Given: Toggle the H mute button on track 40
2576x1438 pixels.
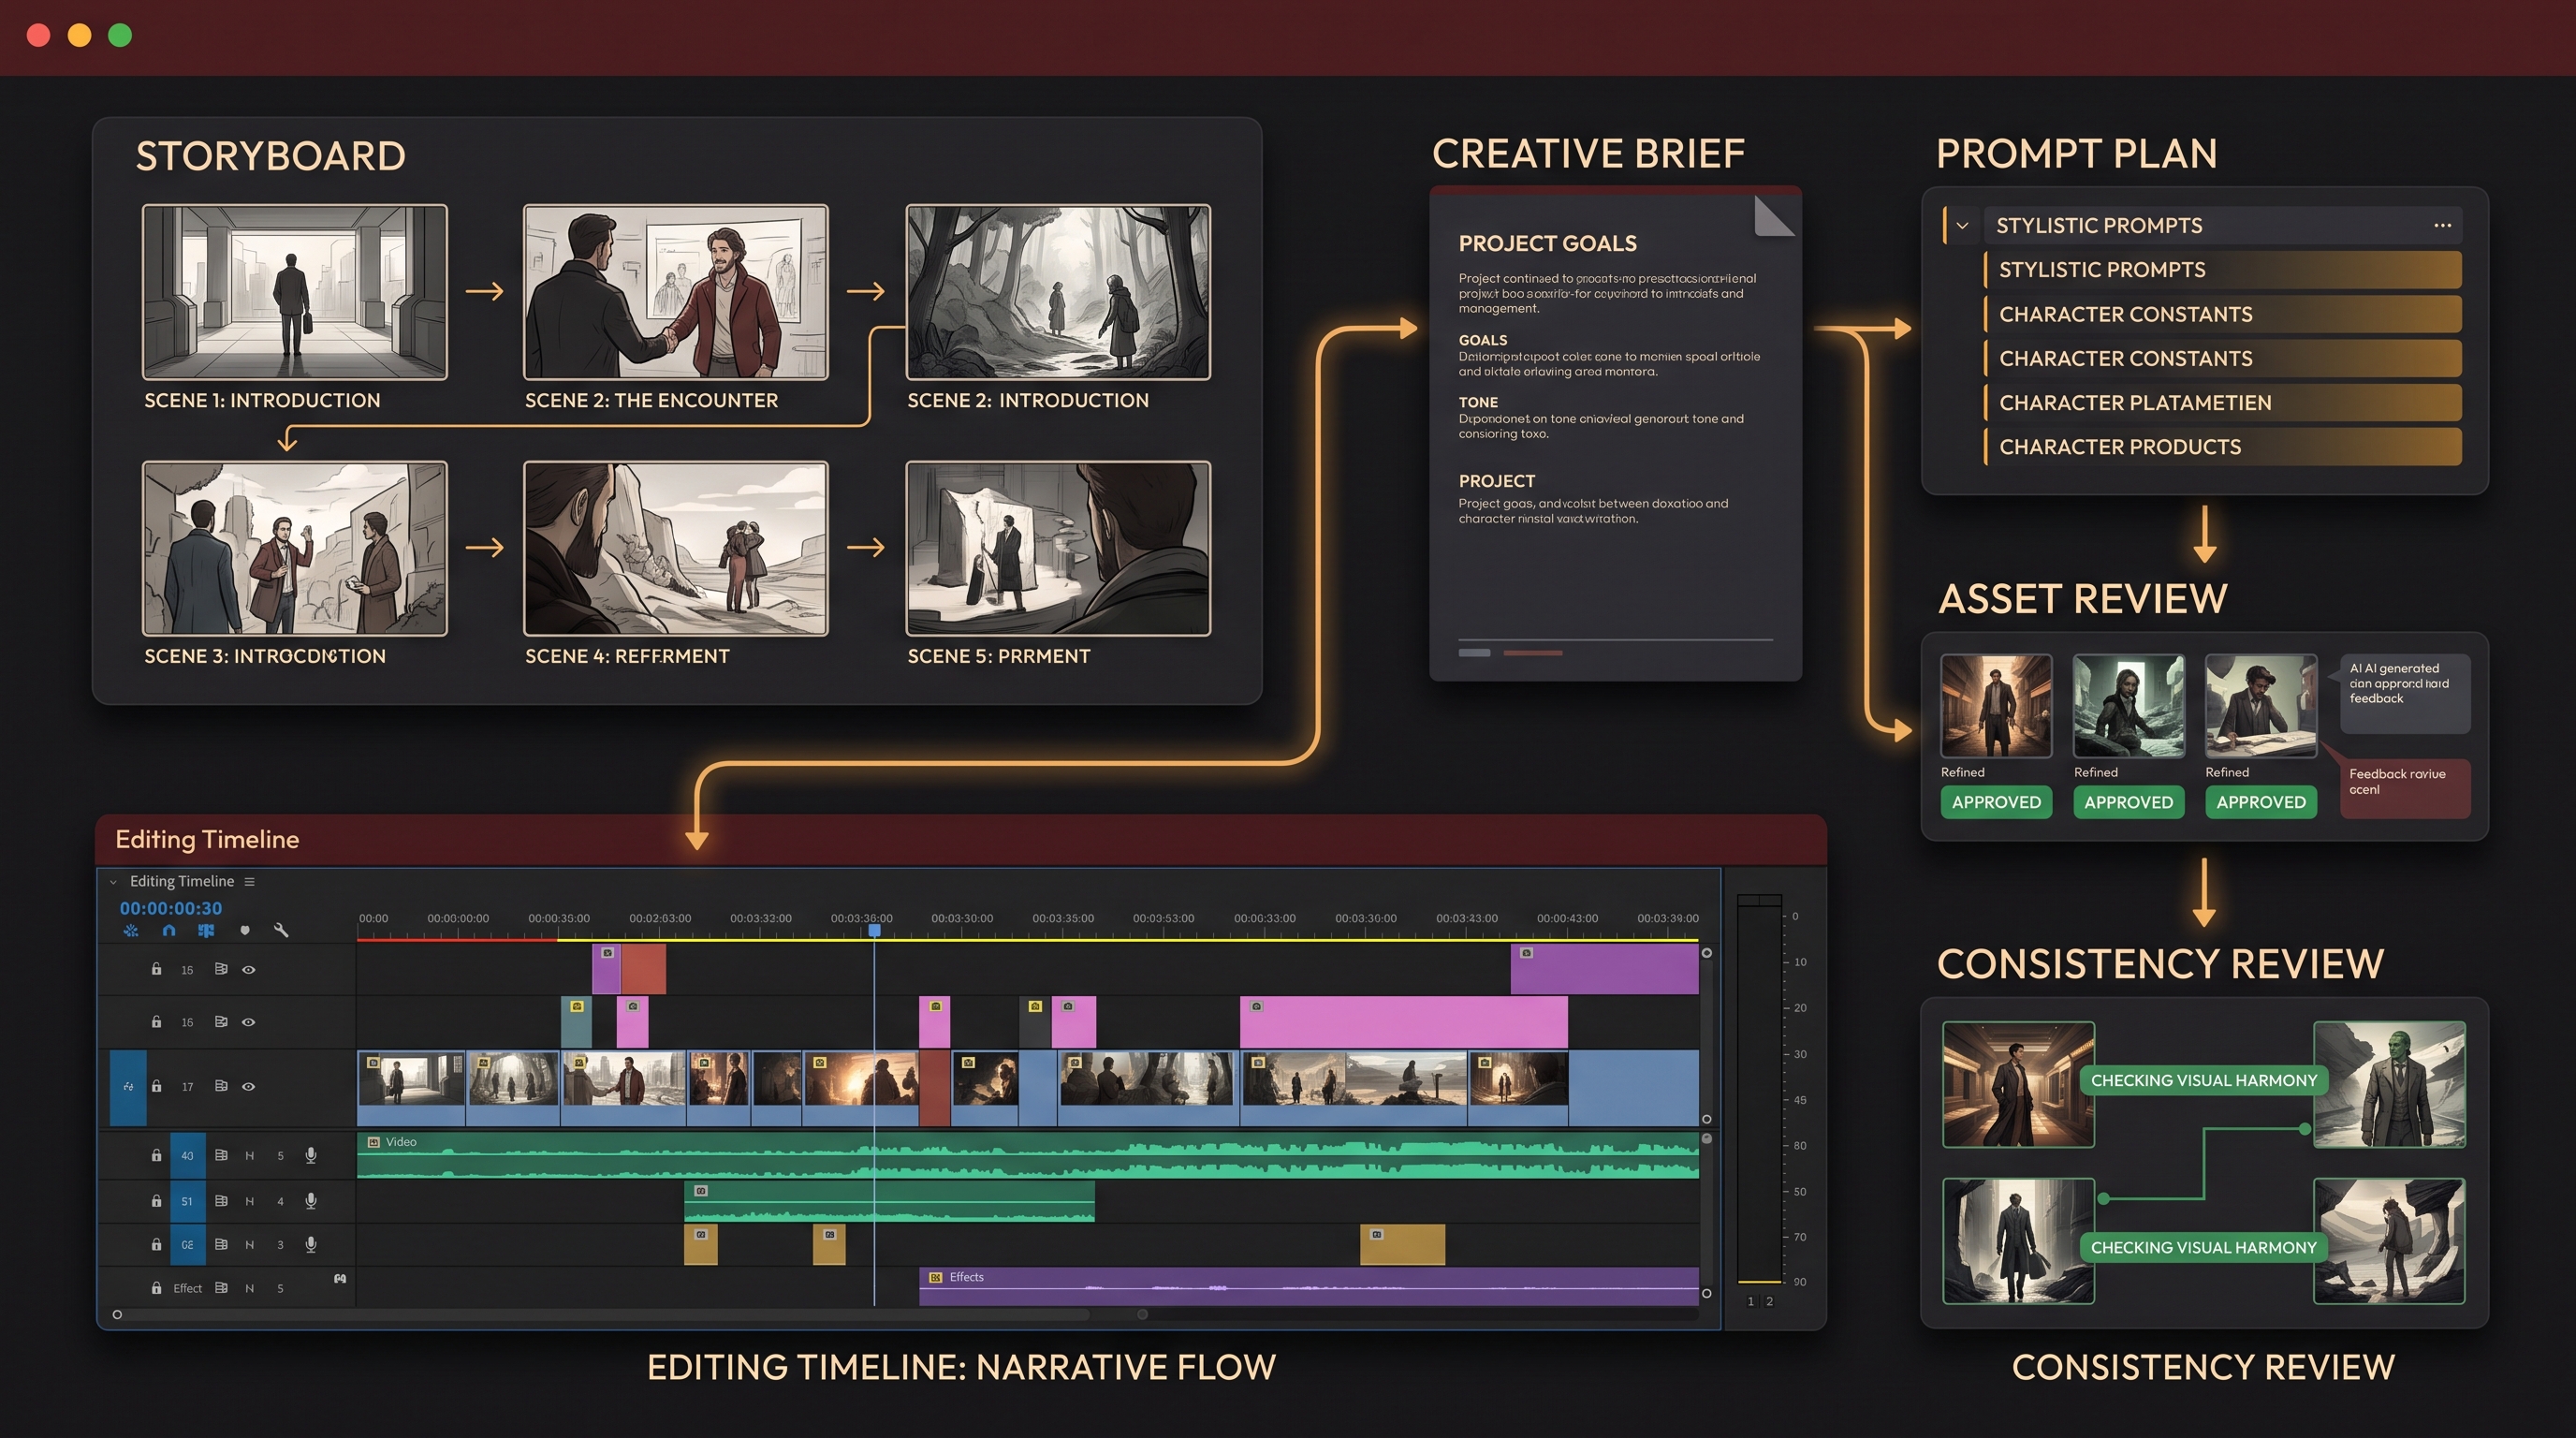Looking at the screenshot, I should tap(250, 1155).
